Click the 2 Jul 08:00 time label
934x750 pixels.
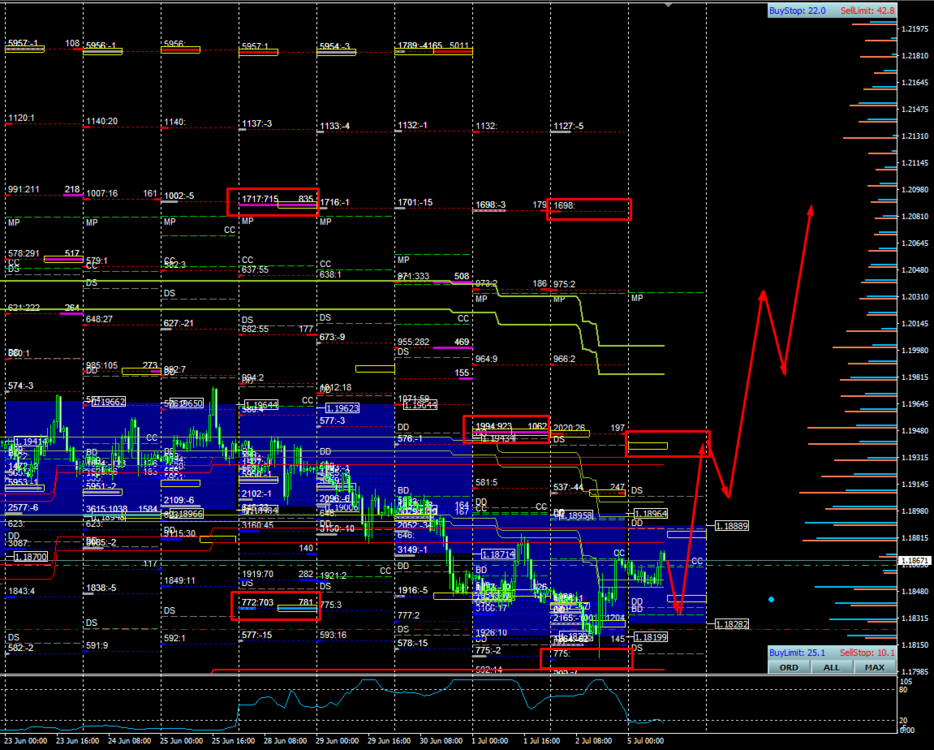[x=594, y=741]
